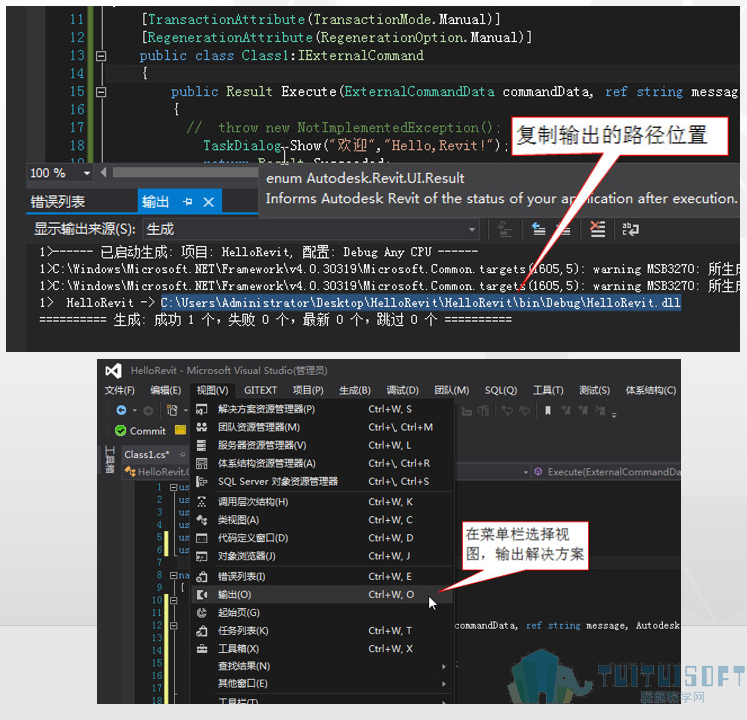This screenshot has height=720, width=747.
Task: Open the 生成(B) menu
Action: tap(355, 390)
